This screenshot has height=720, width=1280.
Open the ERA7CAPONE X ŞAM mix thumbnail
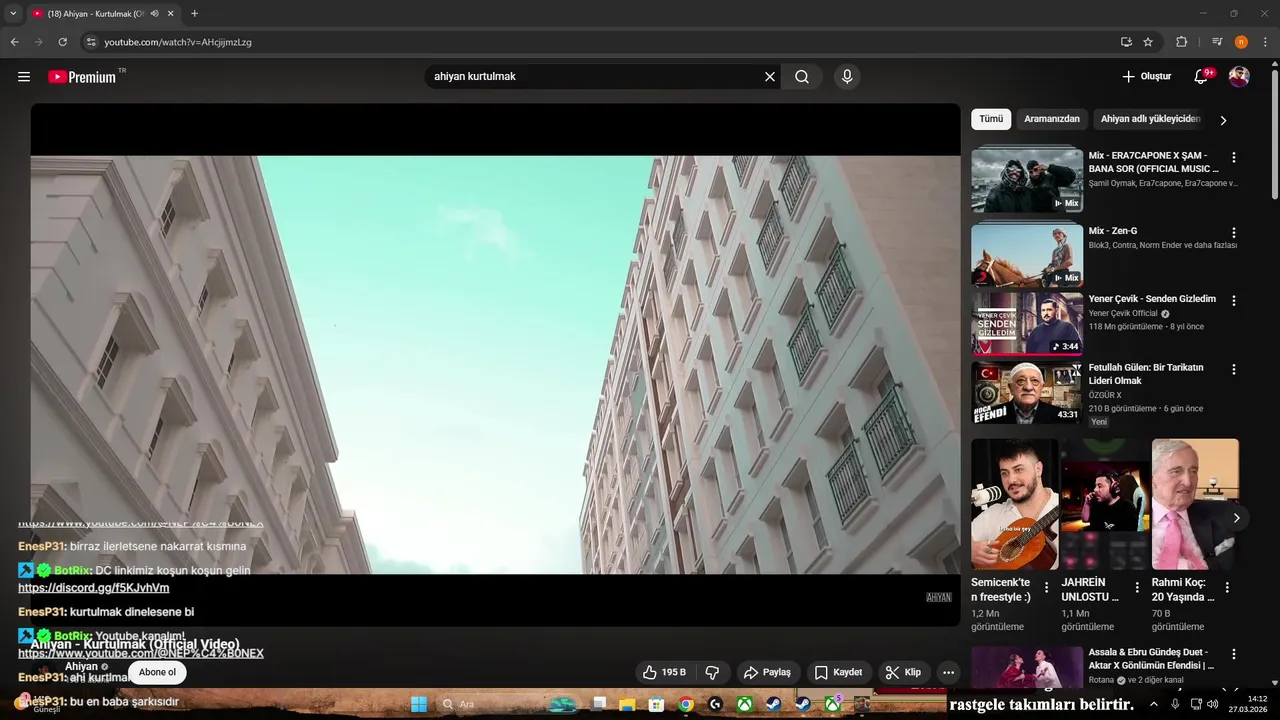(1027, 179)
